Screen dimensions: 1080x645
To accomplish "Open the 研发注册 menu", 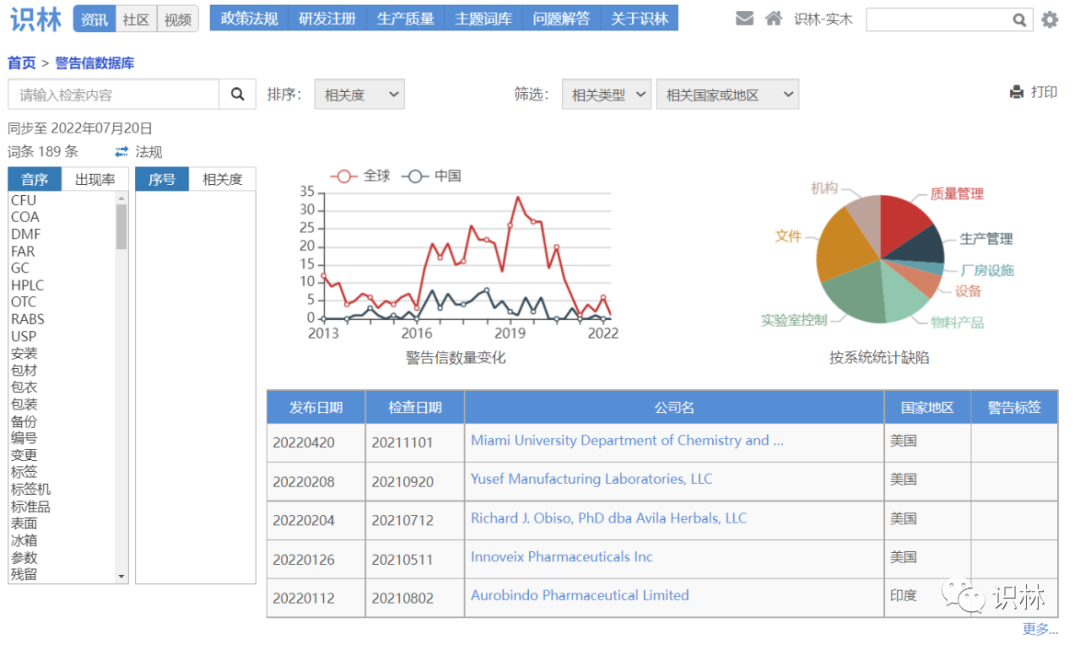I will (x=327, y=19).
